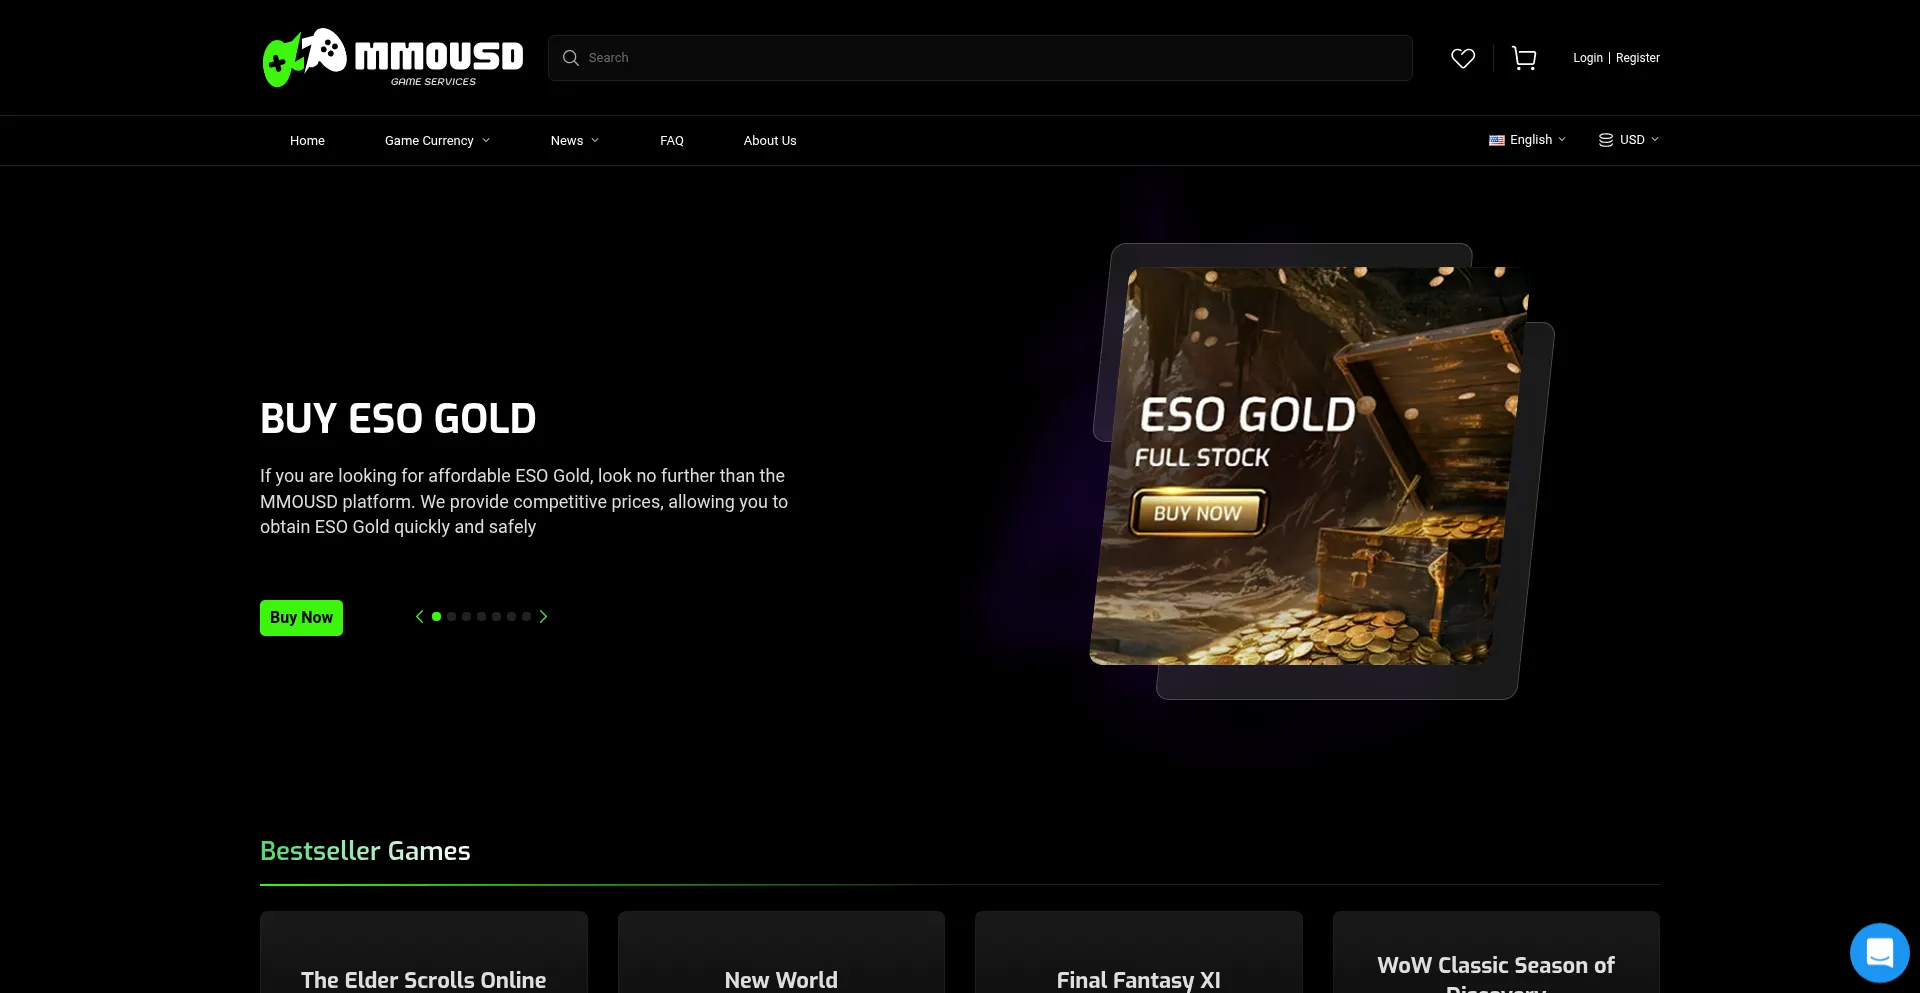
Task: Select the second carousel dot
Action: [452, 617]
